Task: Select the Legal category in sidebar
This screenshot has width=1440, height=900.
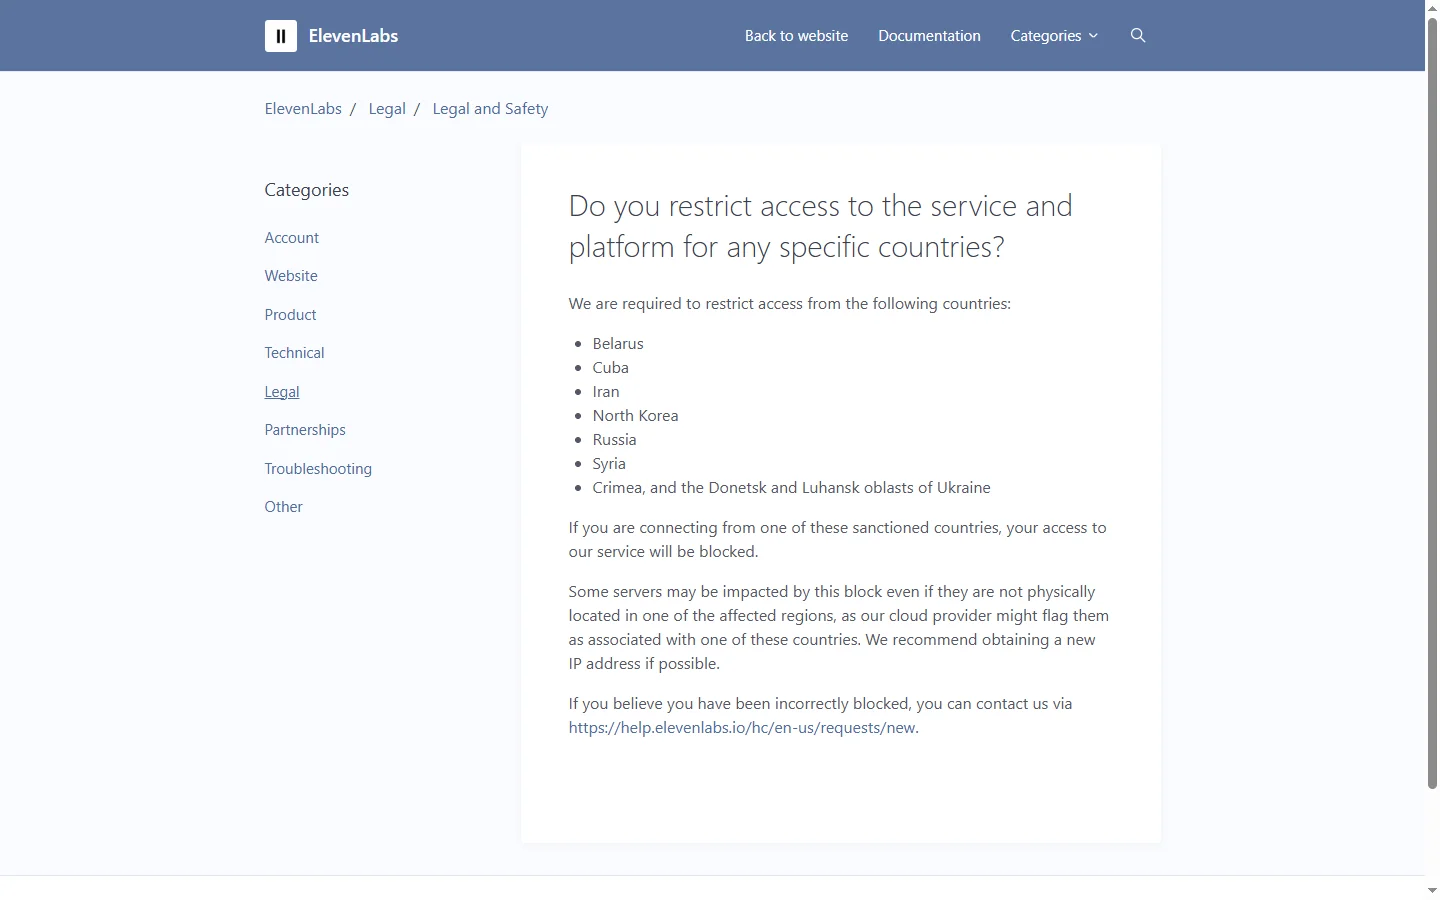Action: (281, 391)
